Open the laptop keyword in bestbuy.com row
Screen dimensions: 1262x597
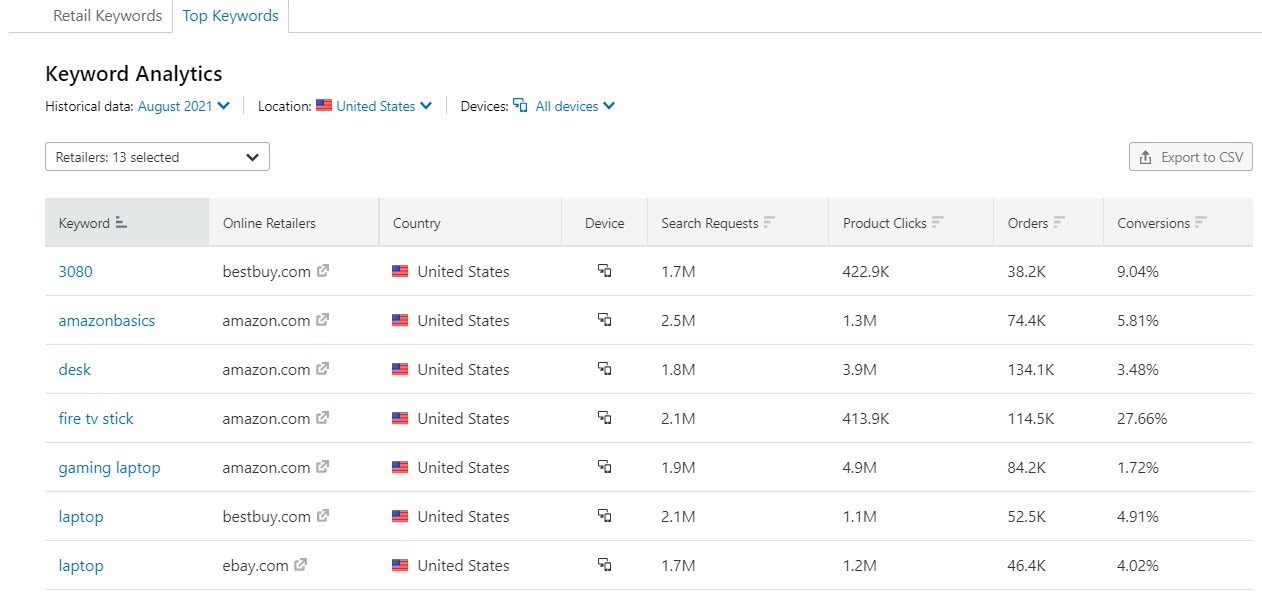81,517
